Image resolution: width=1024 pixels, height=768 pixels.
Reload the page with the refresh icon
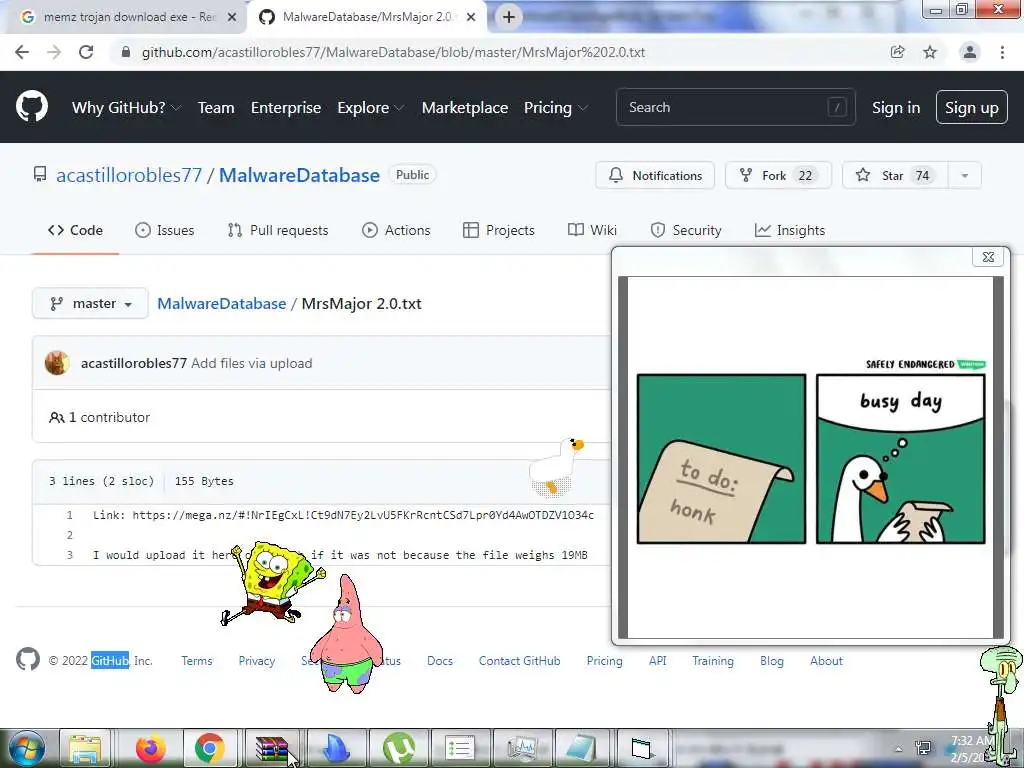[86, 52]
